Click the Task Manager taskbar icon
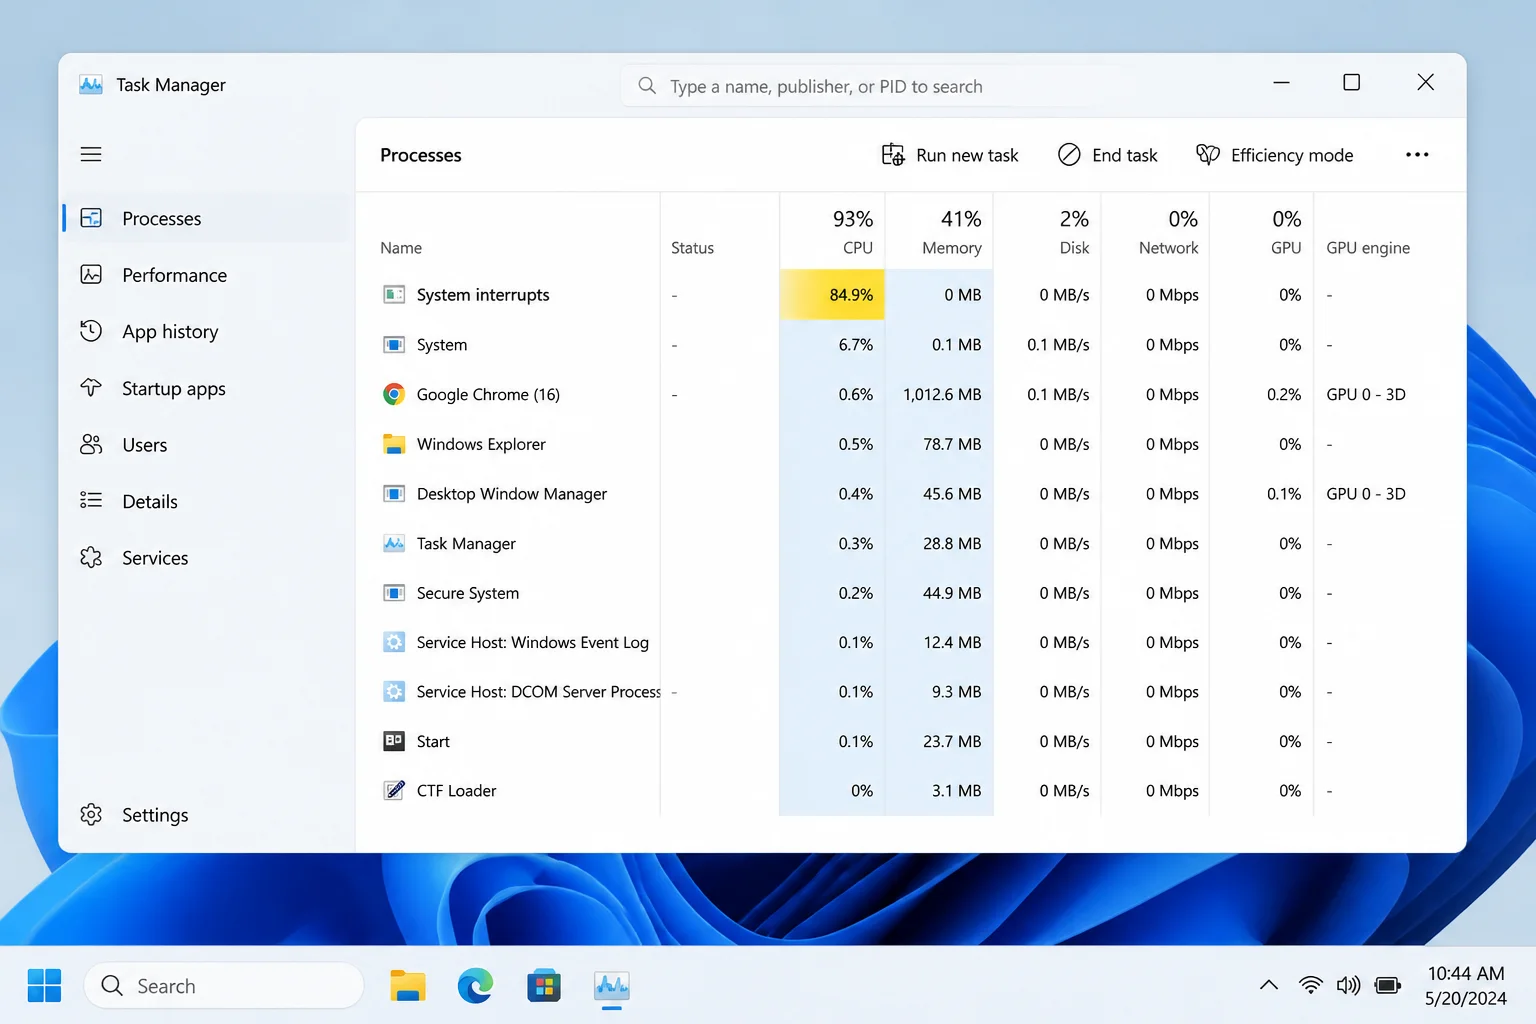 click(612, 986)
